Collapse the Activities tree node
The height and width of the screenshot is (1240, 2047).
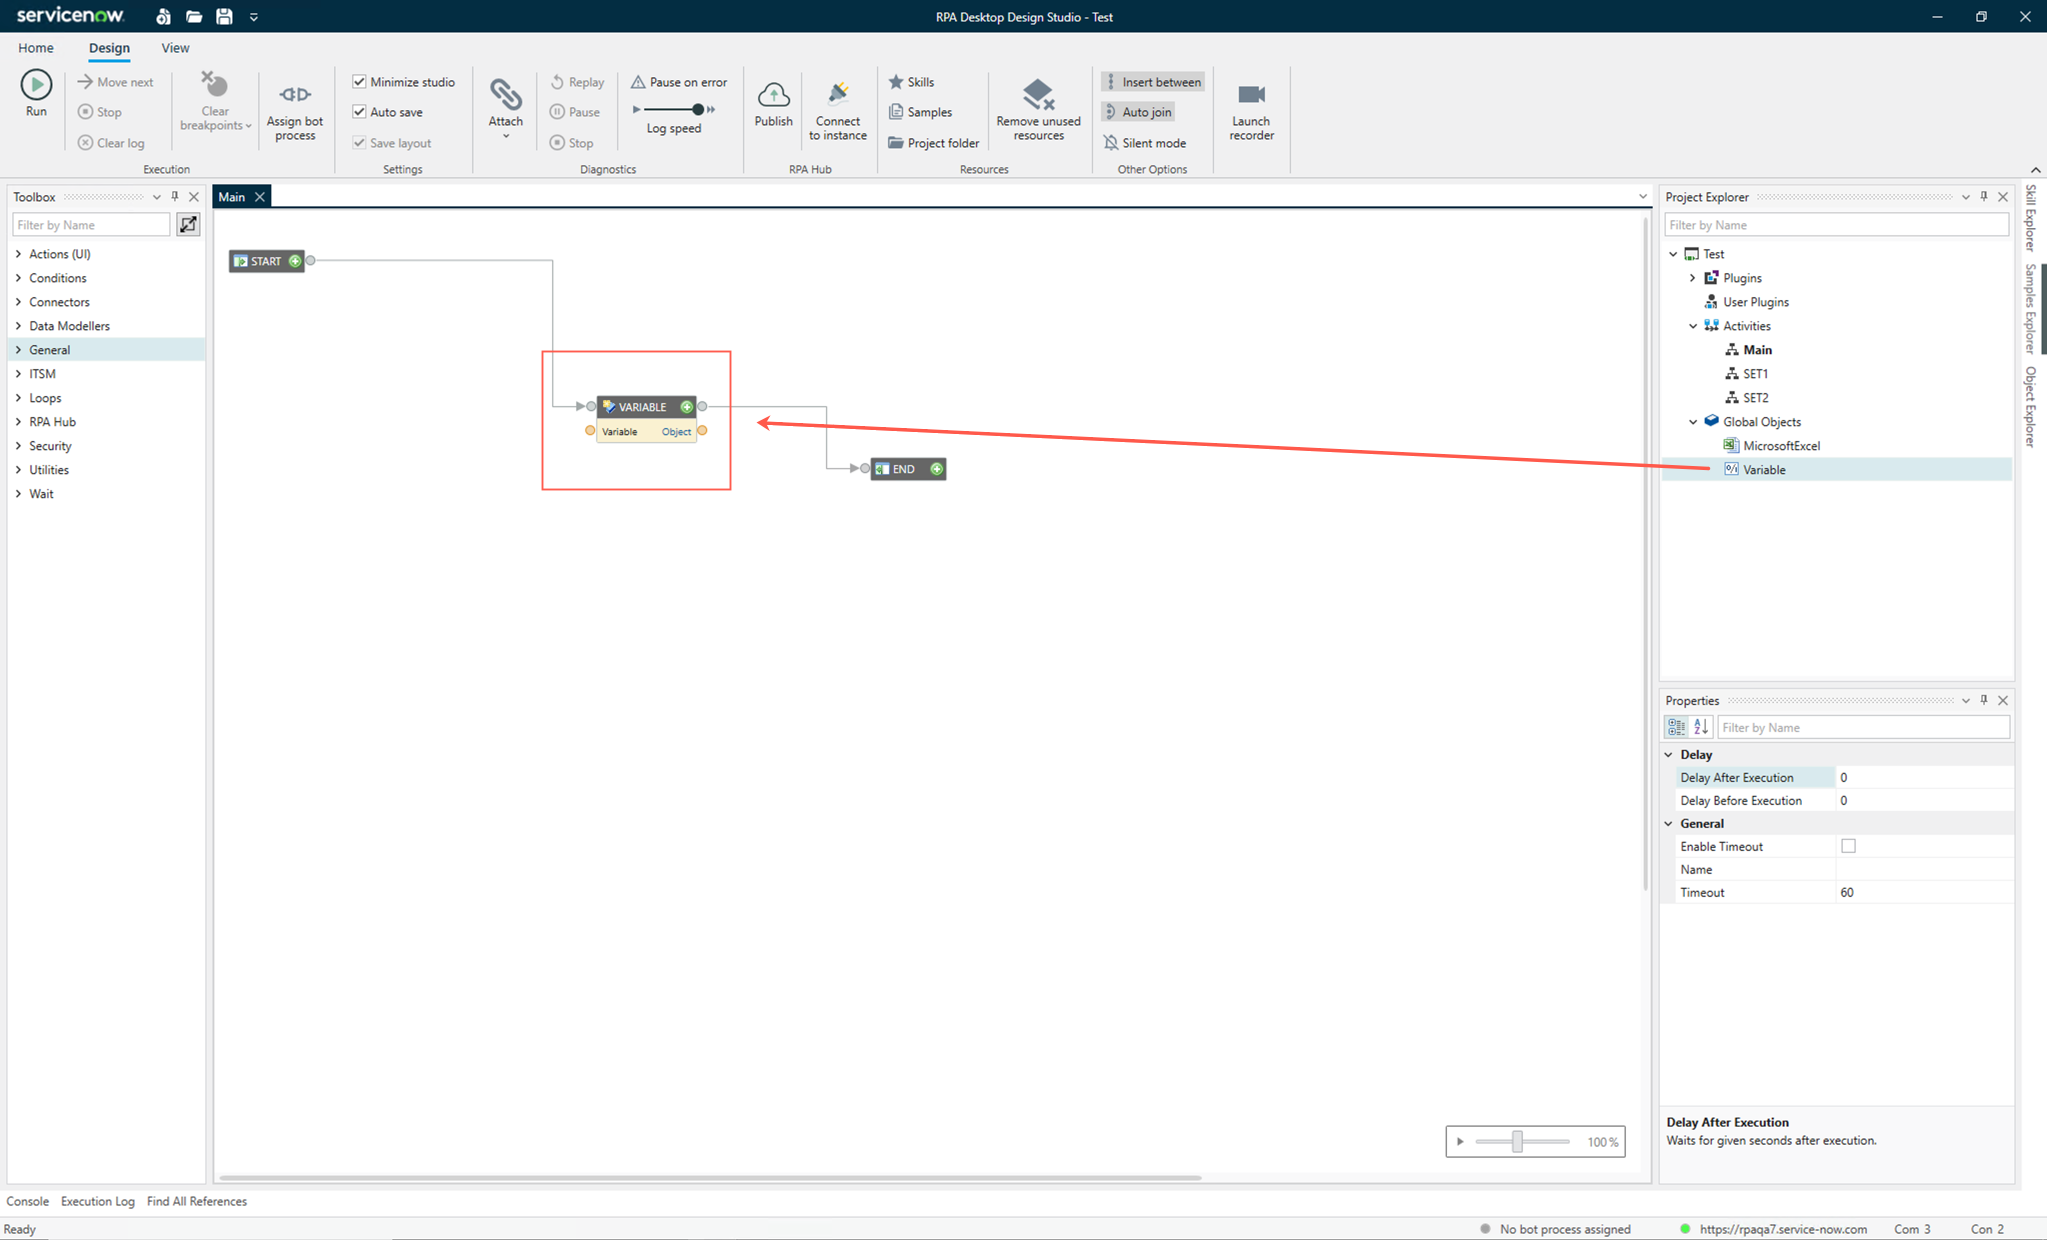click(1693, 326)
